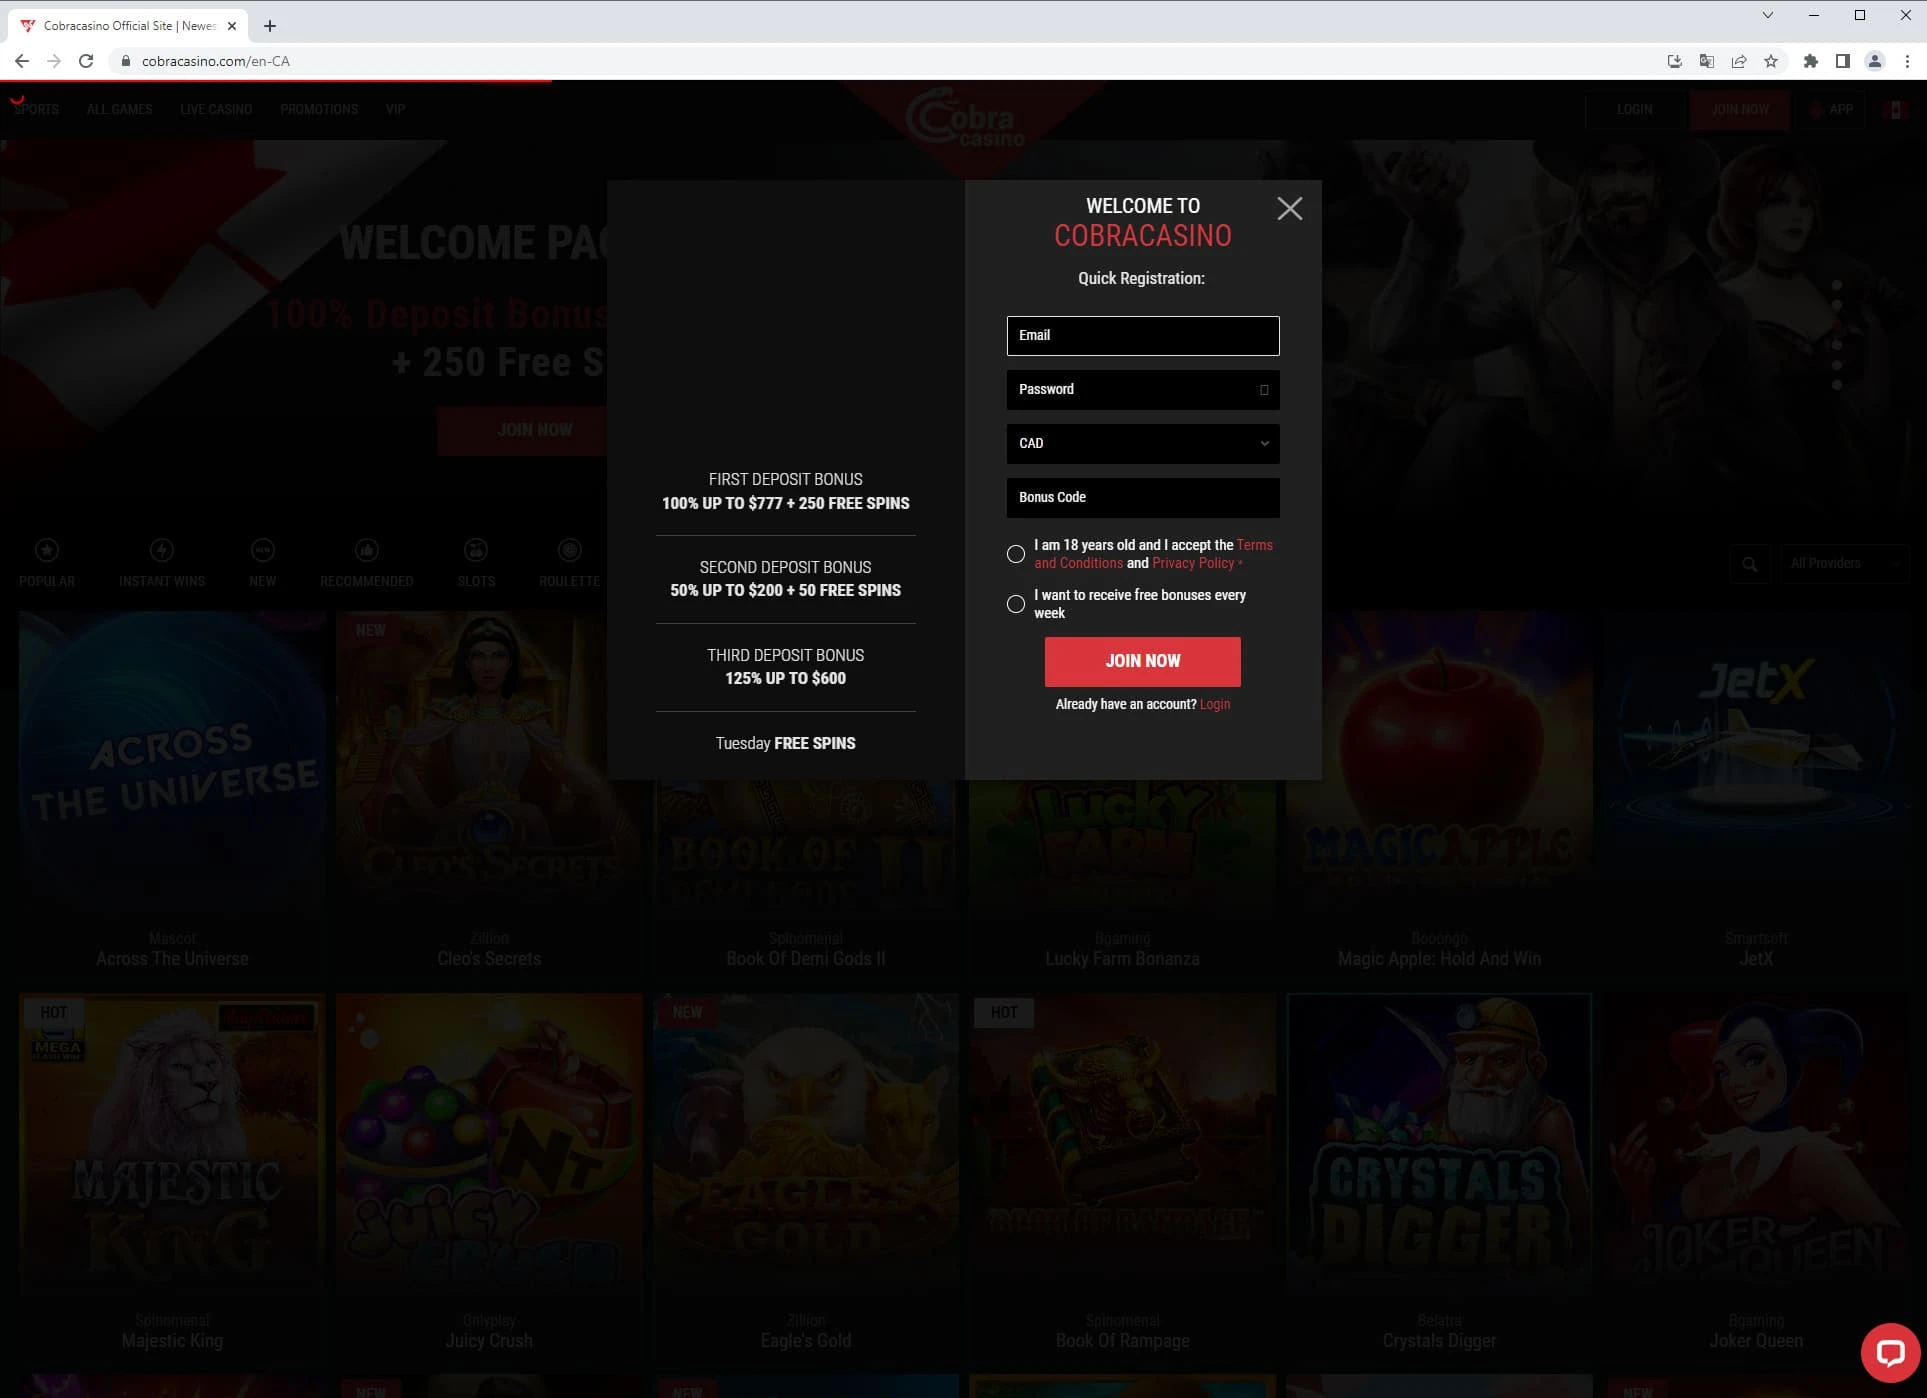Image resolution: width=1927 pixels, height=1398 pixels.
Task: Click the translate page icon
Action: (1707, 61)
